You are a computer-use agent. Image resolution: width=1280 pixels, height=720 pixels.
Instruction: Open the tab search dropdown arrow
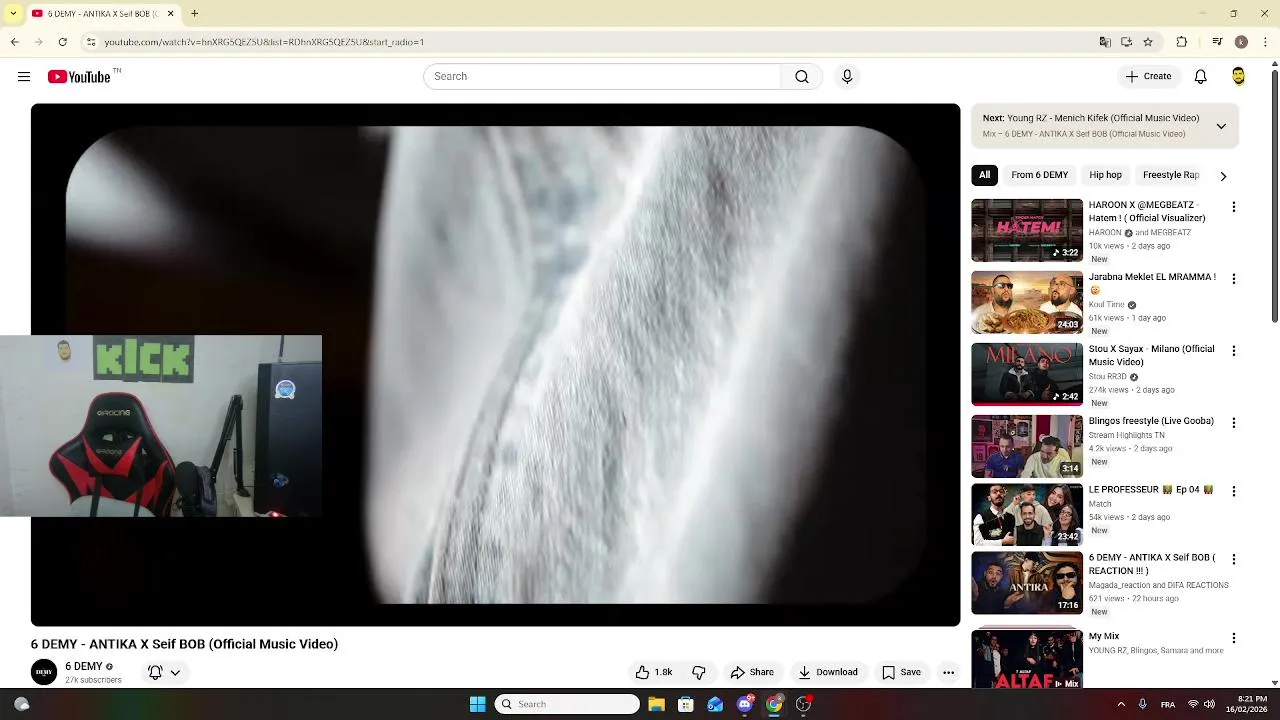pos(13,14)
